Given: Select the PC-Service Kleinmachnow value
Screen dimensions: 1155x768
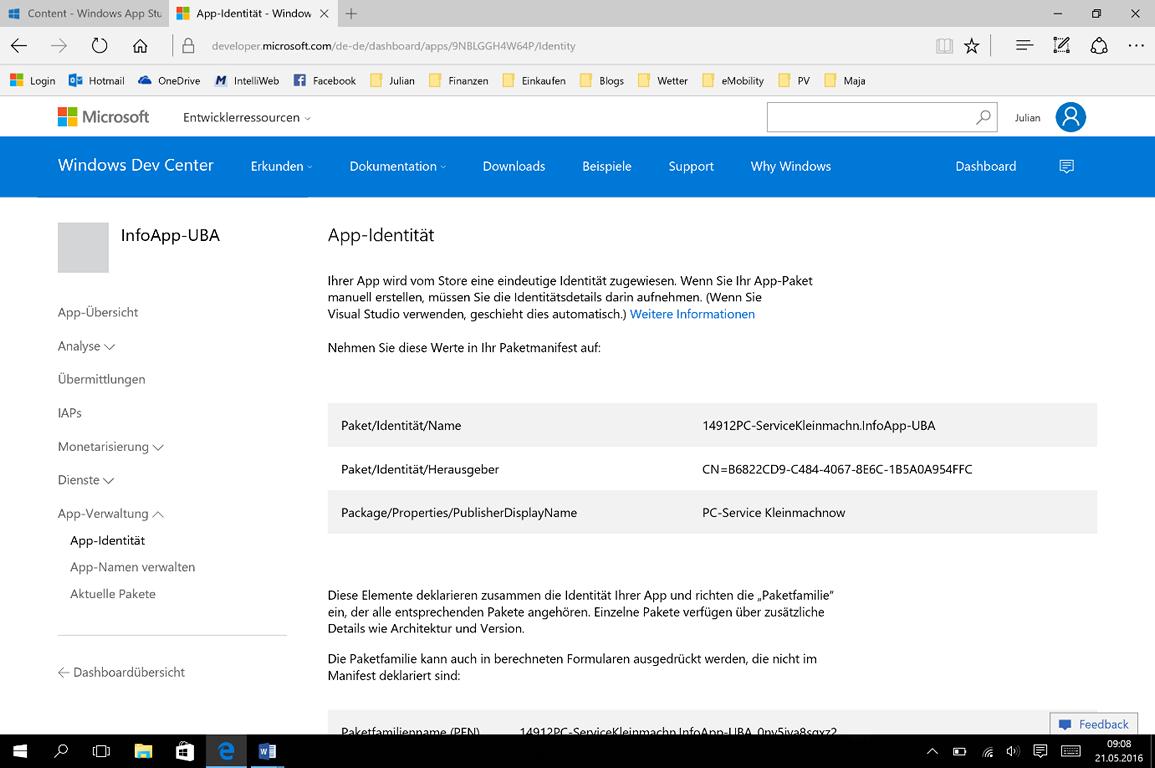Looking at the screenshot, I should coord(773,512).
